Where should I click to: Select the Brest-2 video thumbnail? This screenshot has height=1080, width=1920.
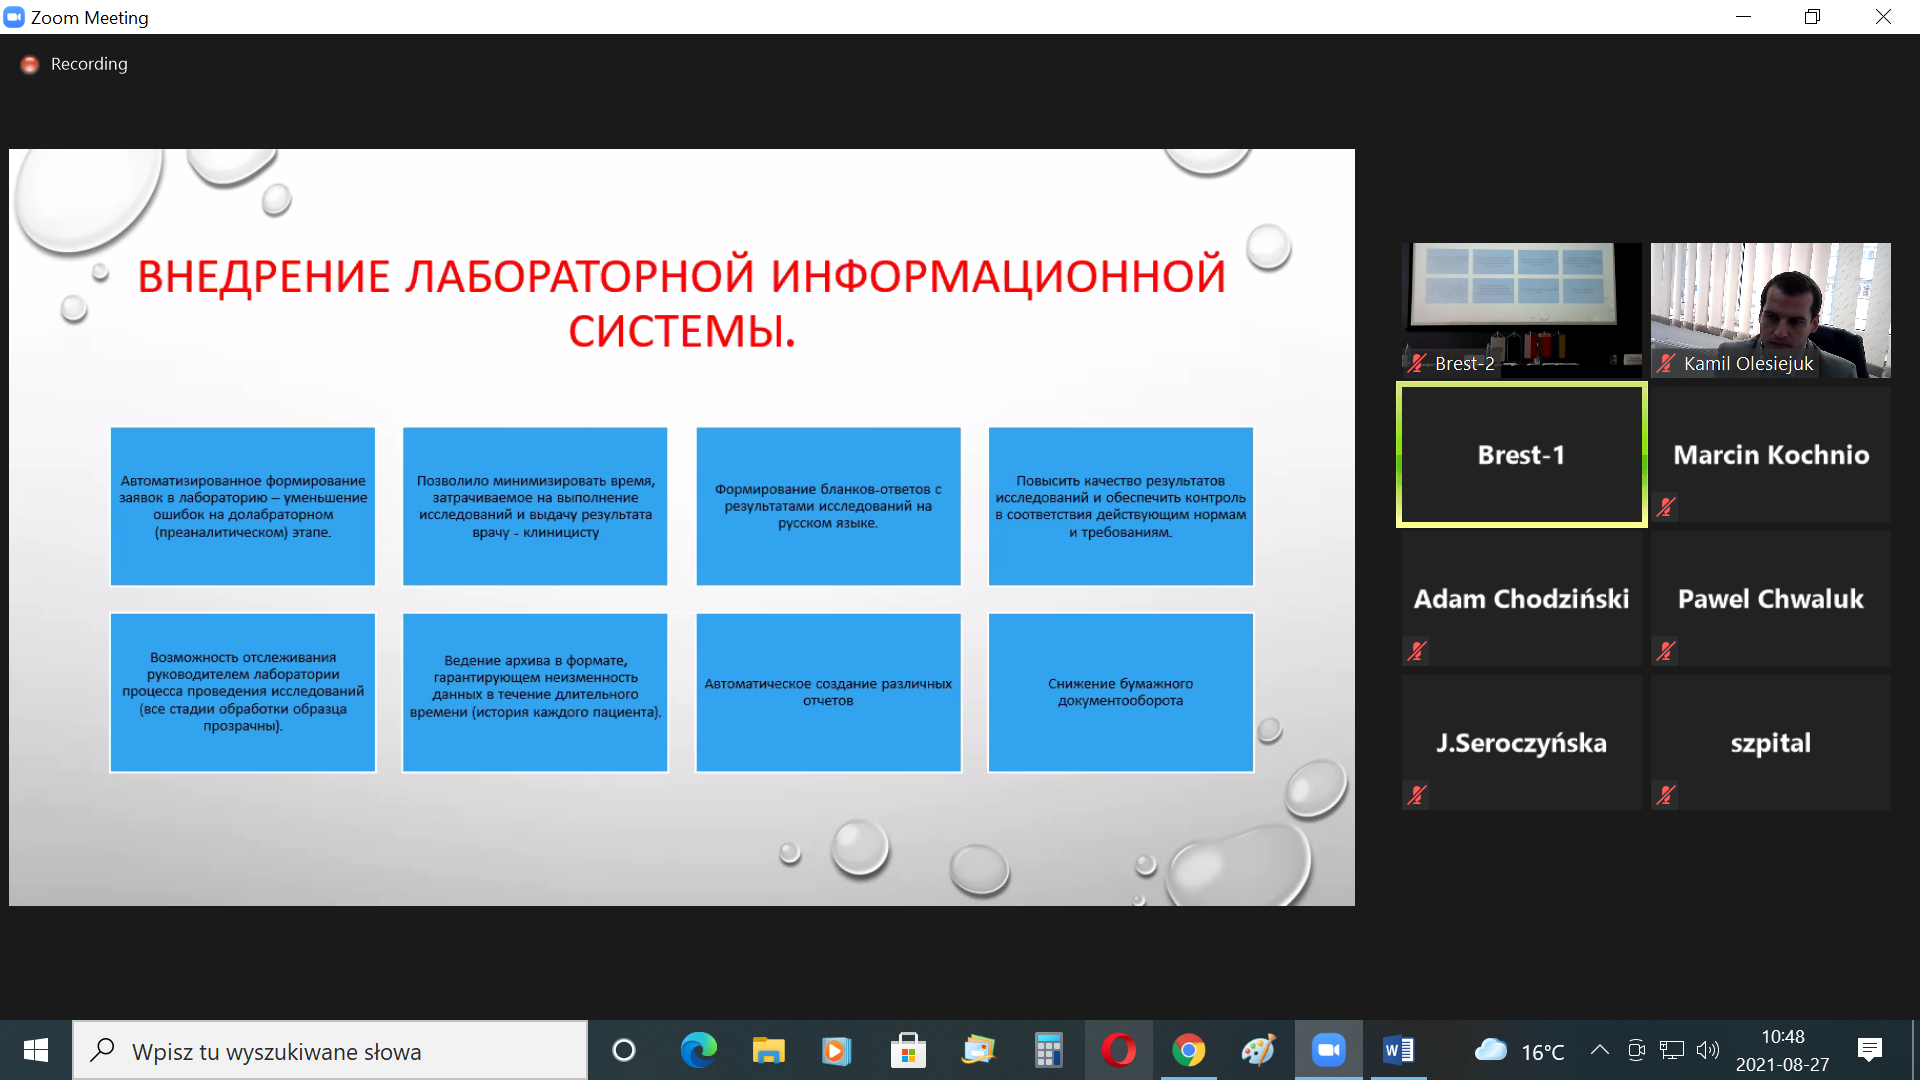tap(1521, 309)
